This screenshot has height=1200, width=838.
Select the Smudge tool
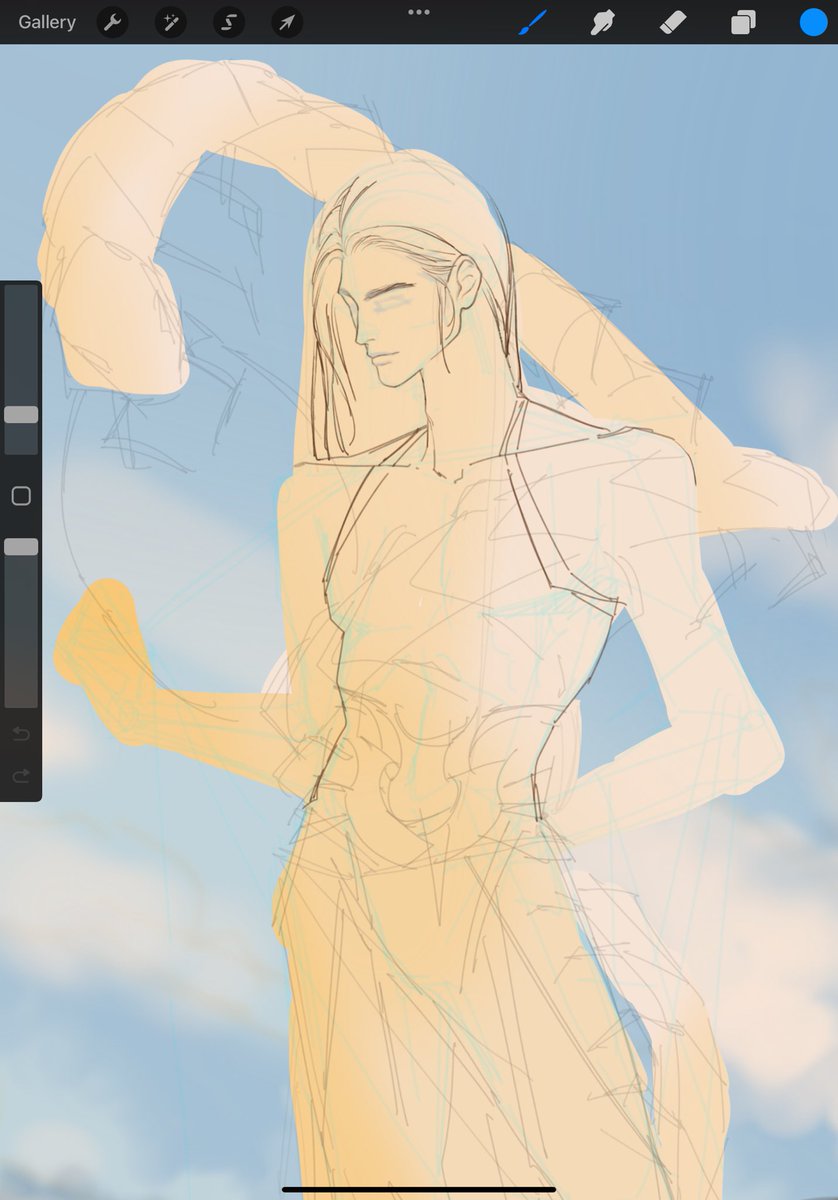(602, 22)
